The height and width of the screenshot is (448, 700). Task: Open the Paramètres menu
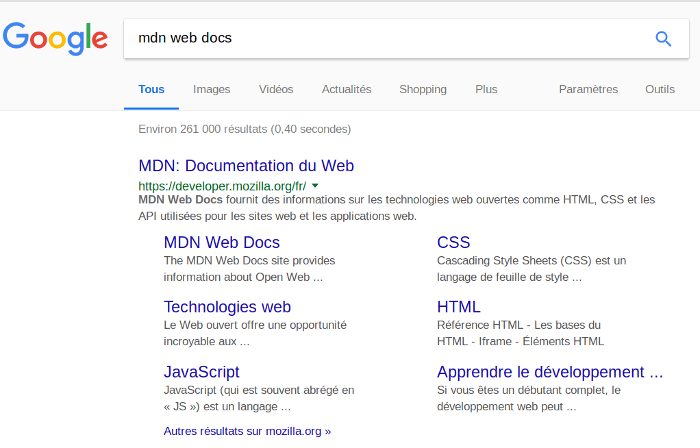point(588,89)
